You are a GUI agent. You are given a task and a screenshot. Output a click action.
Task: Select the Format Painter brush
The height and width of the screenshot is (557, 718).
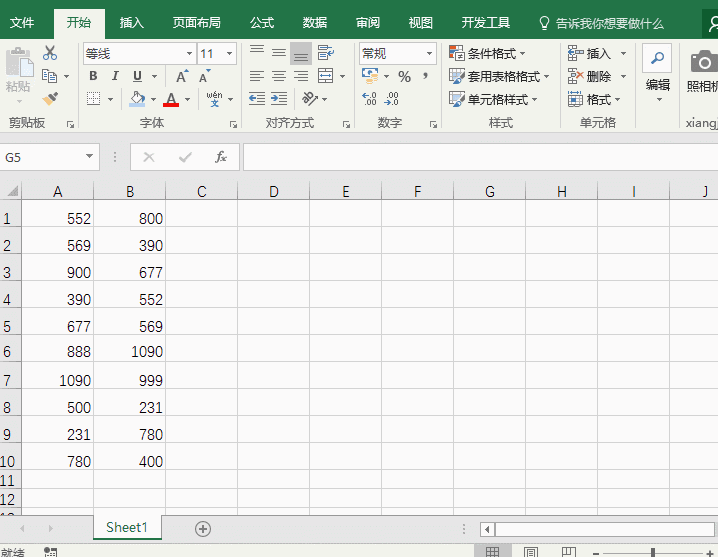pyautogui.click(x=50, y=98)
